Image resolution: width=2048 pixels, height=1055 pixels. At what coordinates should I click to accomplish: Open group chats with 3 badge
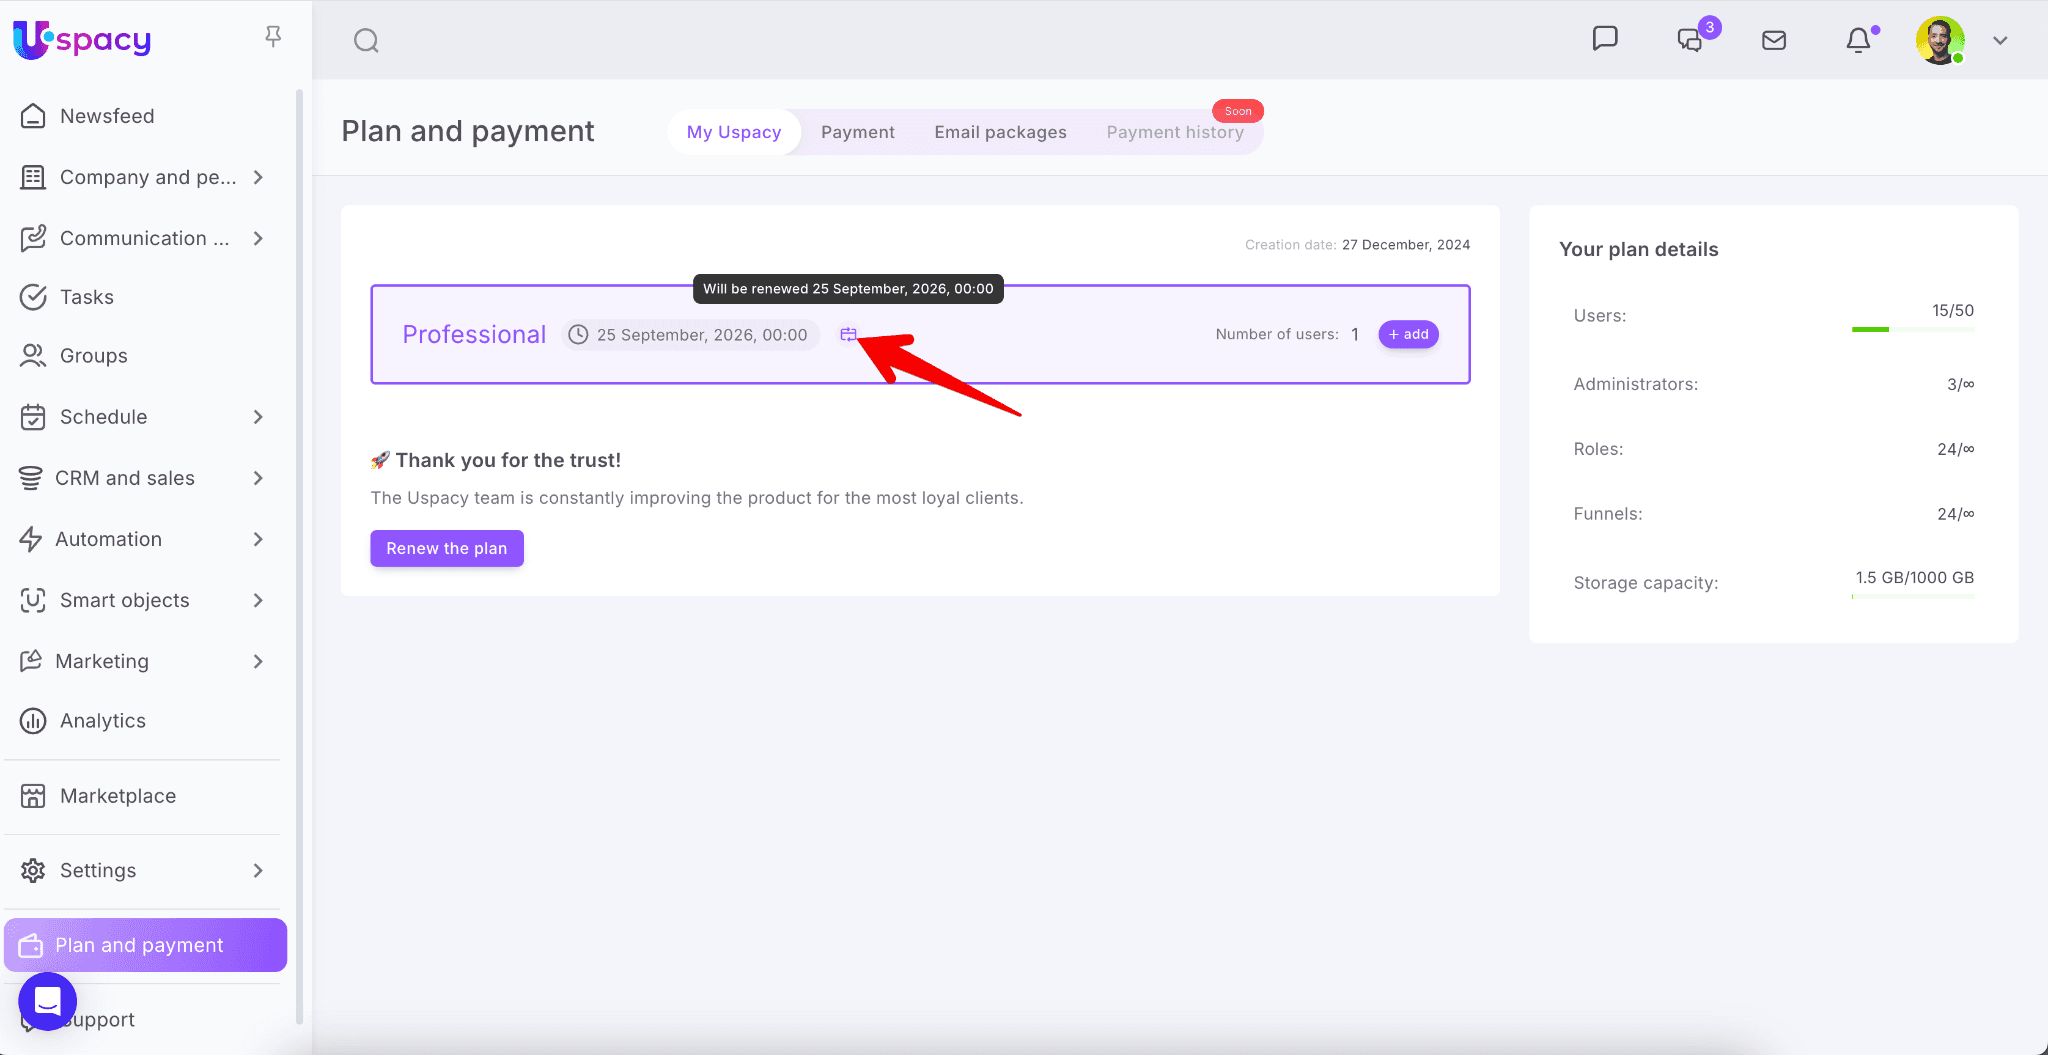point(1690,40)
